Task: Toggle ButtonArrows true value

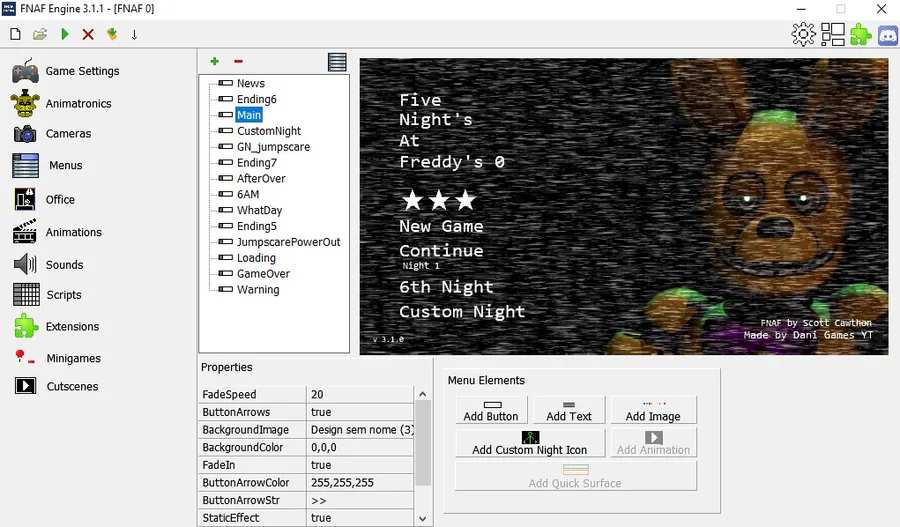Action: coord(360,412)
